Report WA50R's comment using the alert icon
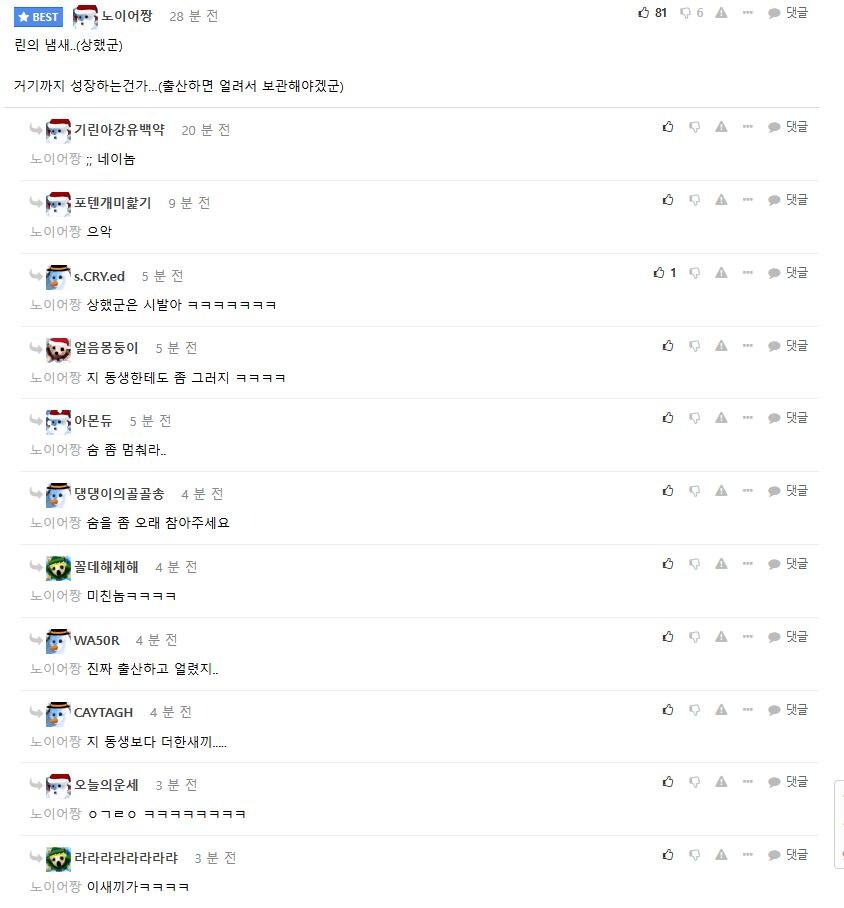This screenshot has height=908, width=844. point(720,636)
